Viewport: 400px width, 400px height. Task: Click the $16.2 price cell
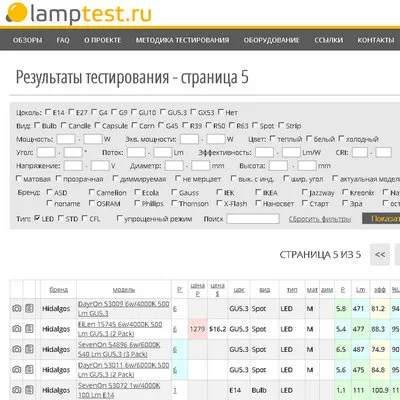(217, 329)
